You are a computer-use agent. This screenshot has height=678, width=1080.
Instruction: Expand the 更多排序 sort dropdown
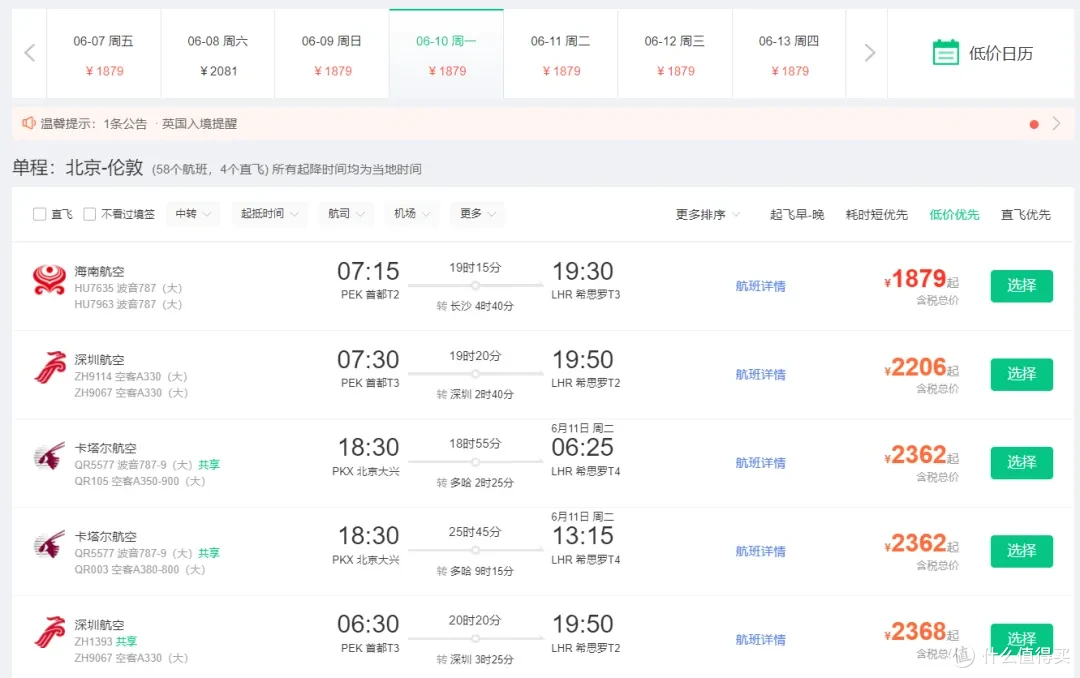(x=707, y=215)
